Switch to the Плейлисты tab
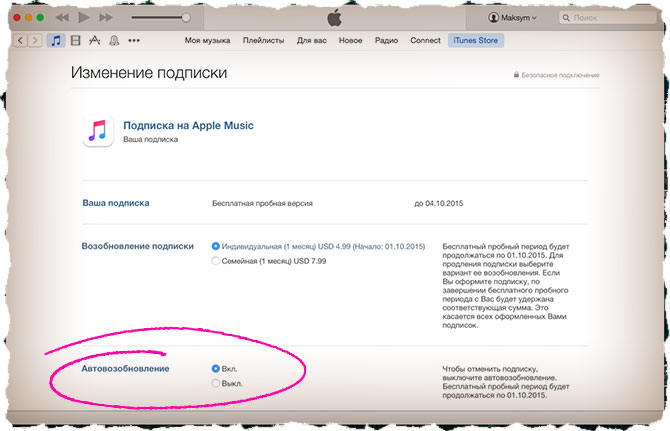Viewport: 670px width, 431px height. [x=263, y=41]
